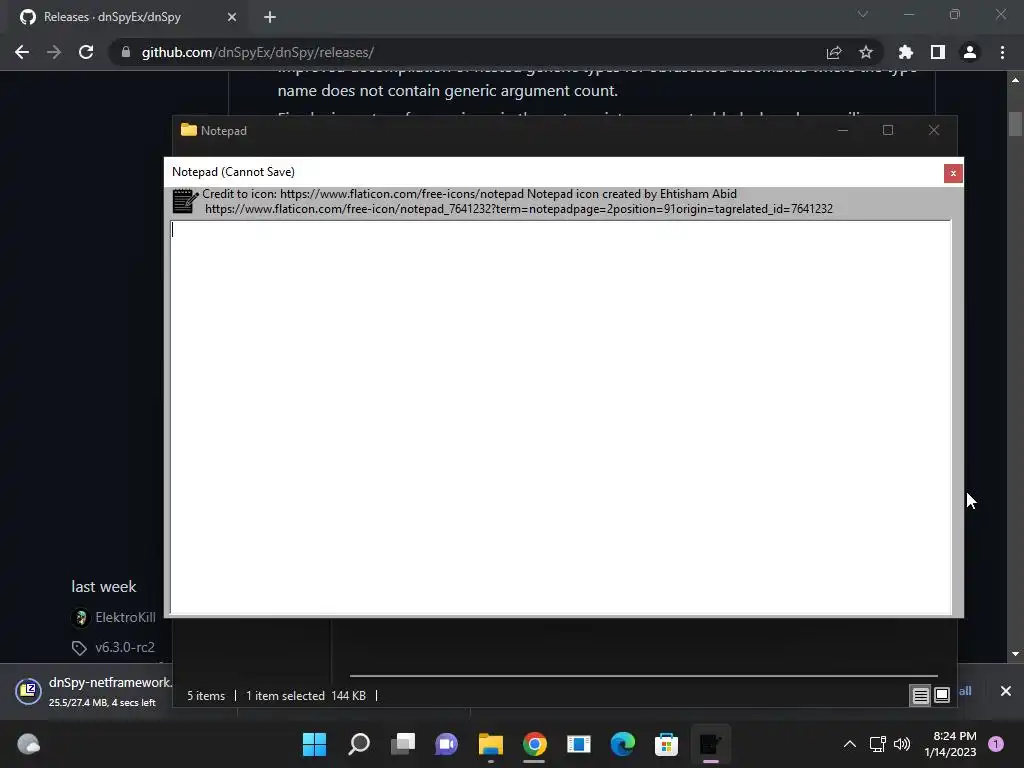Click '1 item selected 144 KB' status text
The height and width of the screenshot is (768, 1024).
[306, 696]
